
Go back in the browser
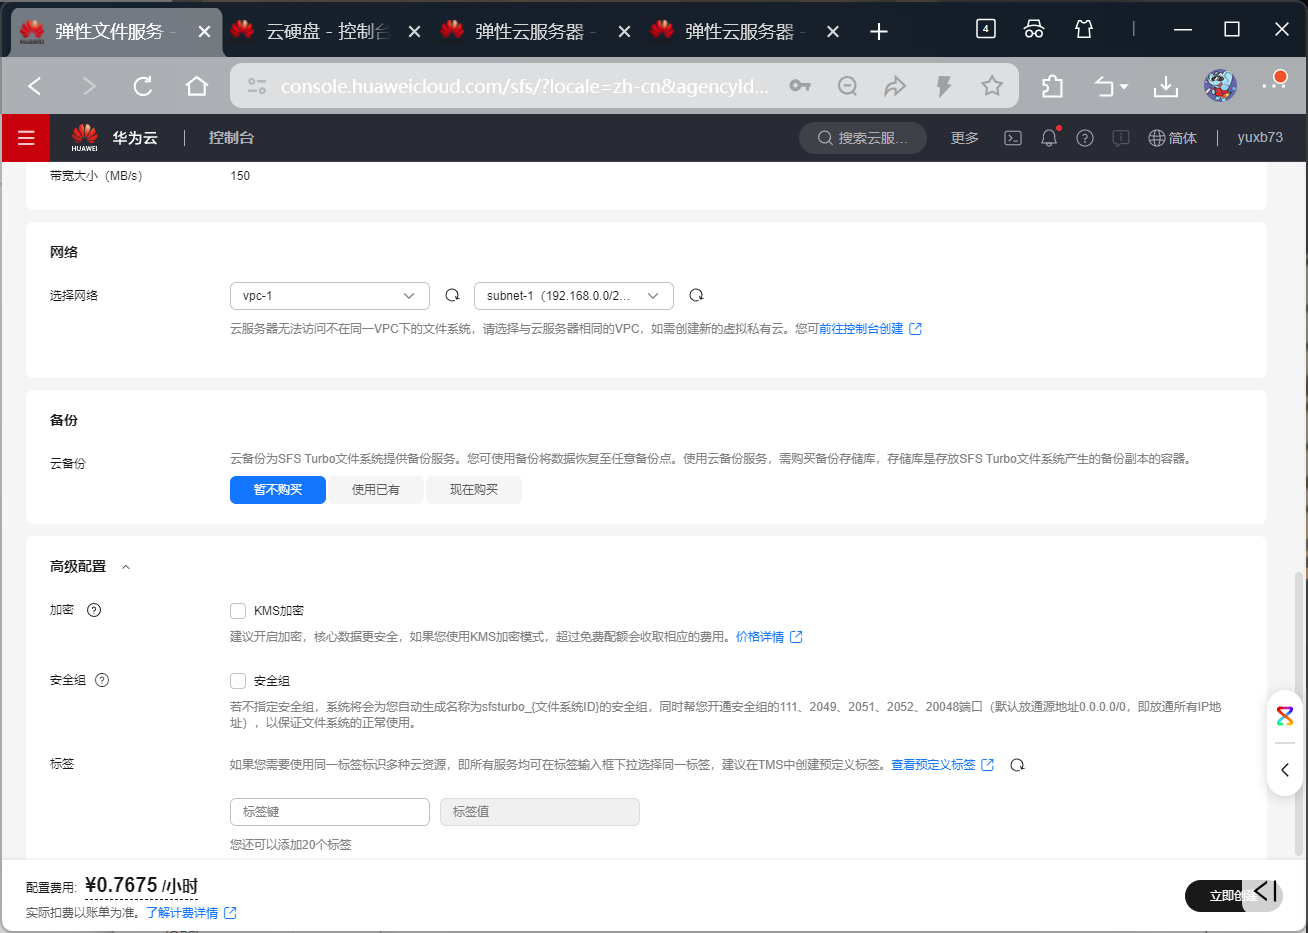tap(35, 86)
